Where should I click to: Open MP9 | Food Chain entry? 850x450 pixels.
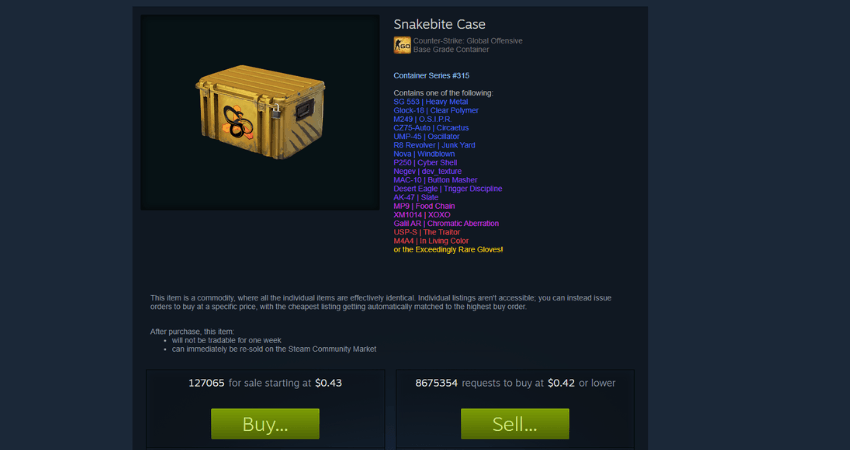pyautogui.click(x=424, y=206)
